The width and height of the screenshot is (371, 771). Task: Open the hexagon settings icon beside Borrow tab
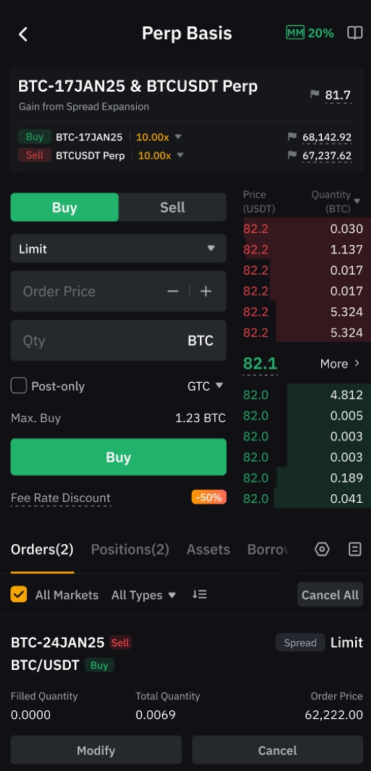(322, 549)
